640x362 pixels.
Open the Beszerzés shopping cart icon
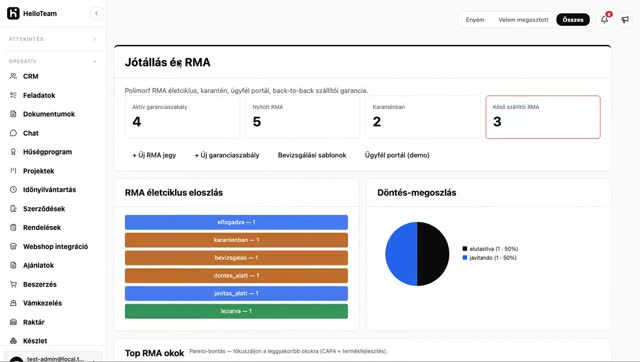pos(13,284)
